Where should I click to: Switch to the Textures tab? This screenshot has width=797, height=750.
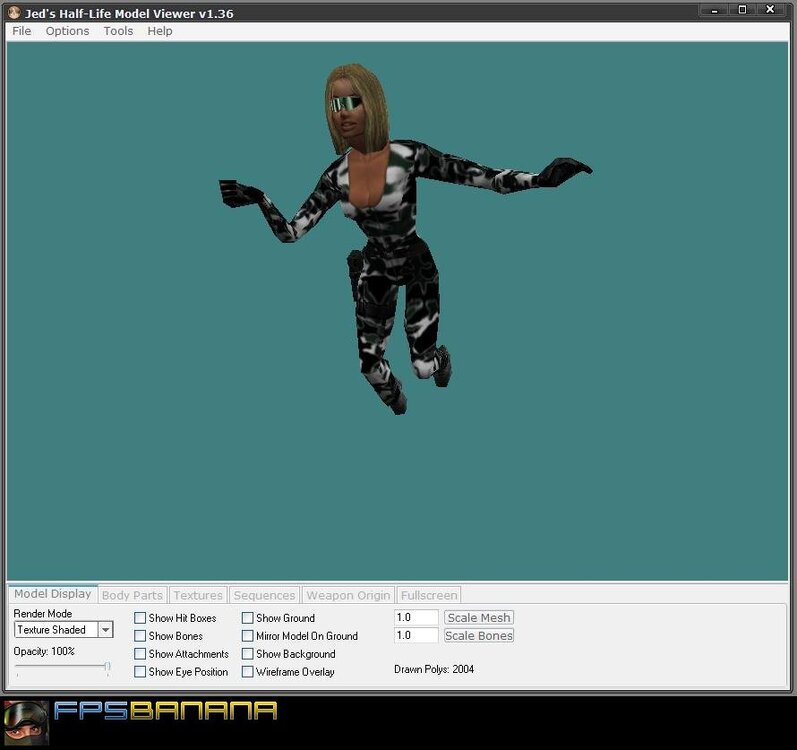click(198, 595)
